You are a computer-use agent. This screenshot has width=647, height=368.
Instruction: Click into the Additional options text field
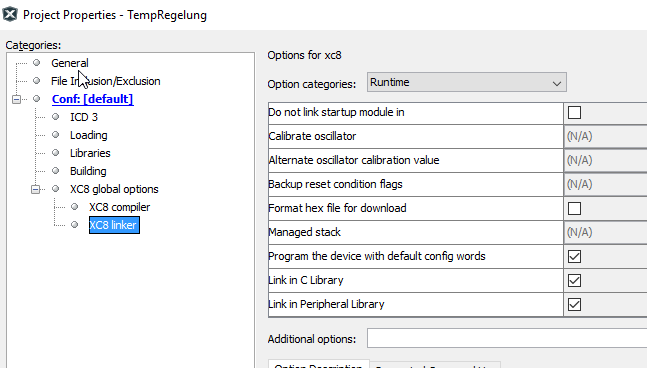coord(507,339)
